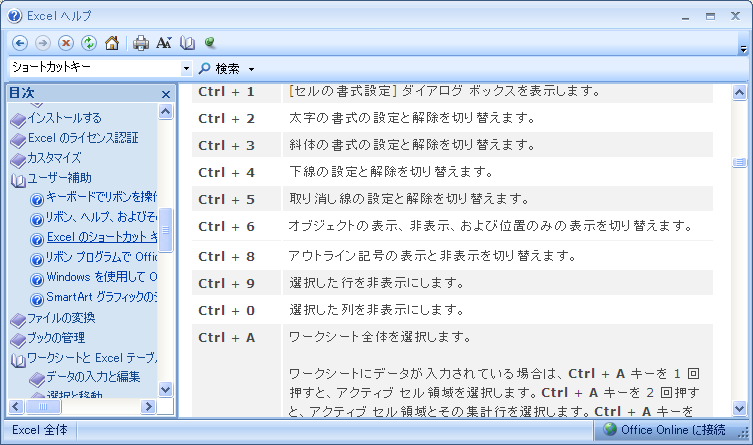Stop loading with the red X icon
This screenshot has width=753, height=445.
[66, 43]
